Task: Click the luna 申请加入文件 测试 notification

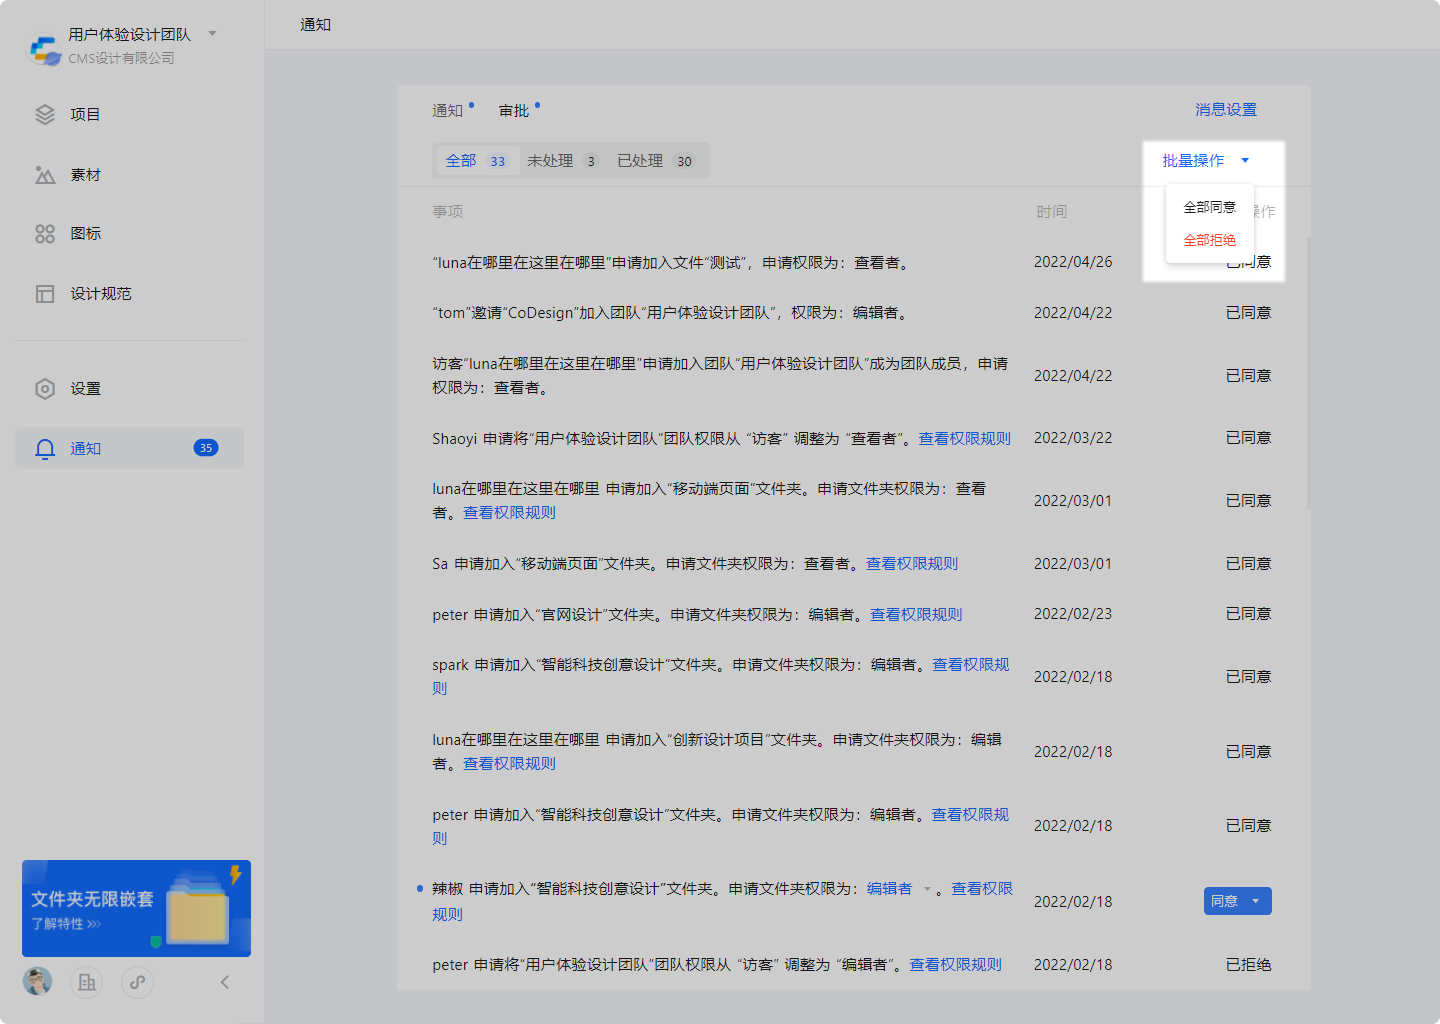Action: tap(672, 263)
